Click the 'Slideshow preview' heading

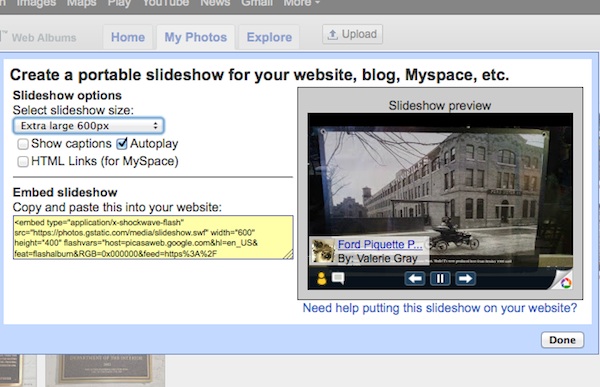click(x=440, y=106)
